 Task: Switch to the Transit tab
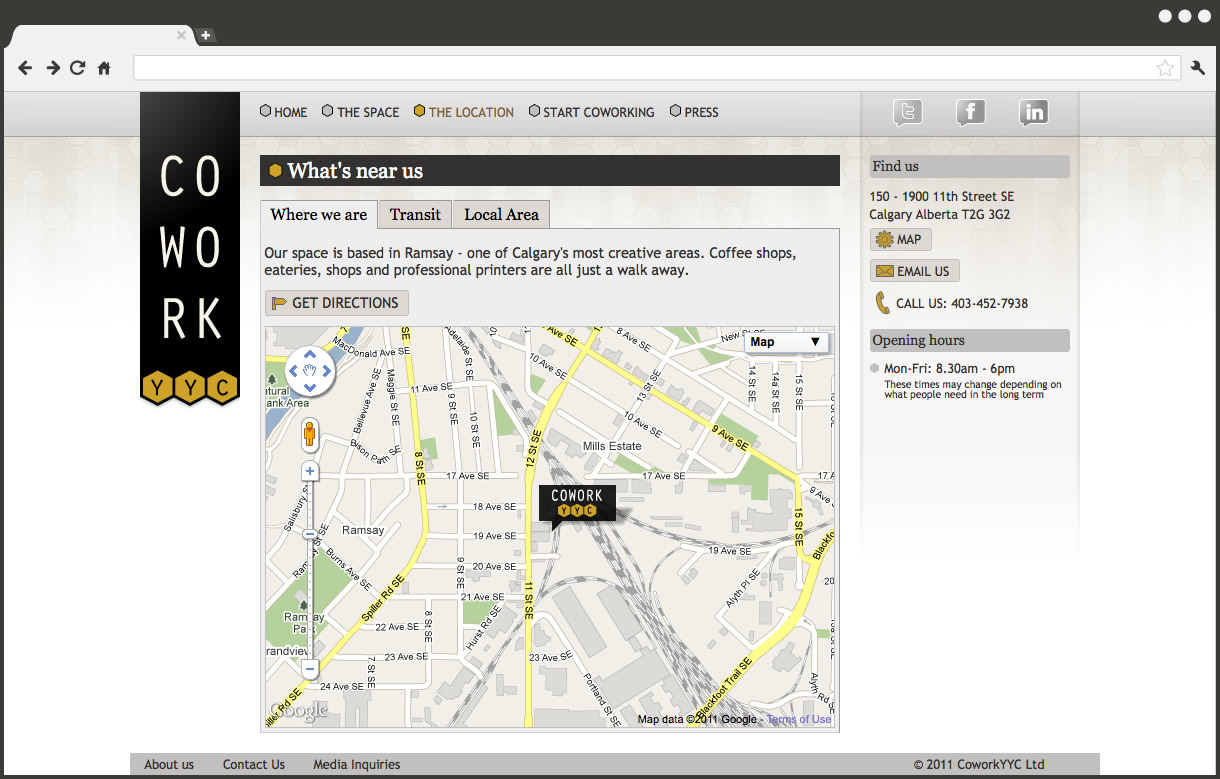pos(415,215)
